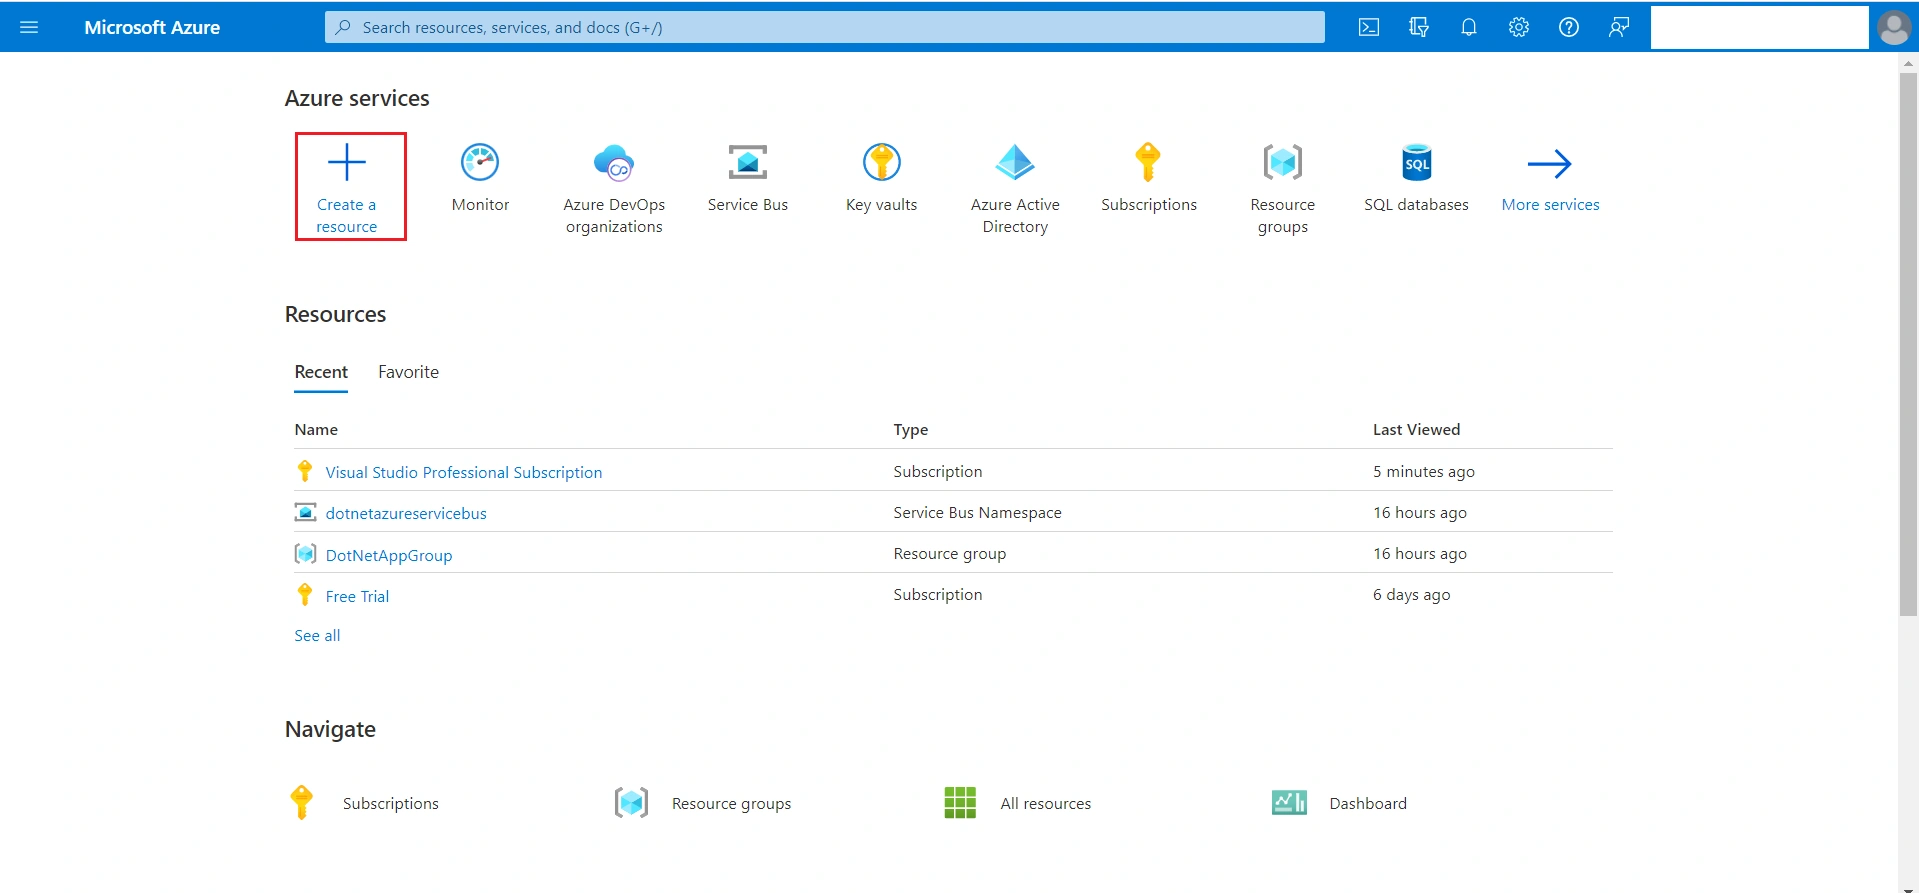
Task: Open the Service Bus service icon
Action: tap(748, 162)
